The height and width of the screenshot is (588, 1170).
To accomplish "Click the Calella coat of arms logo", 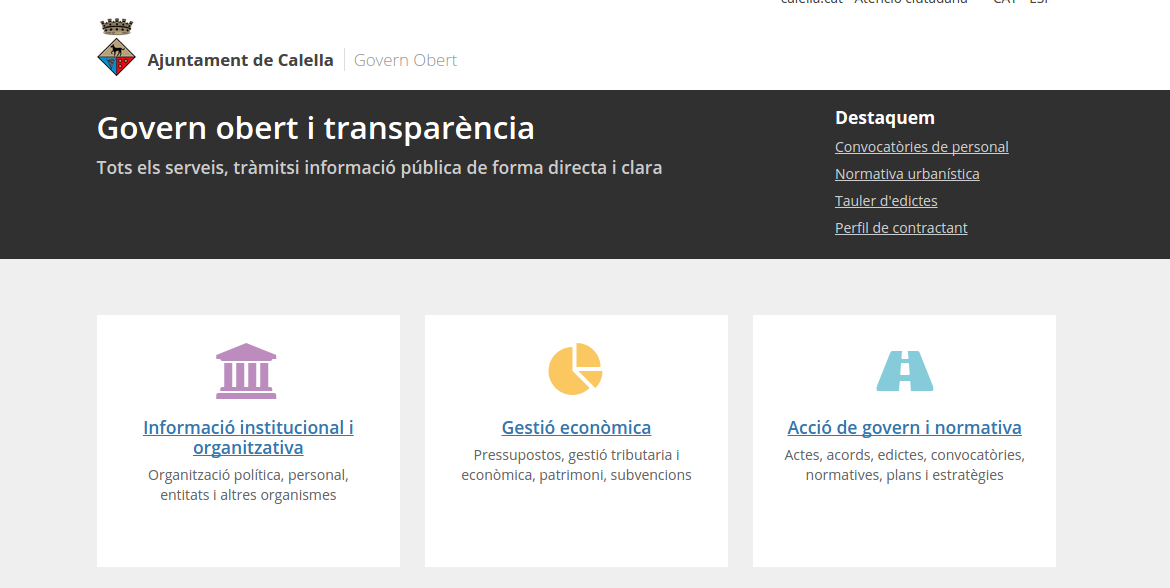I will pyautogui.click(x=116, y=48).
